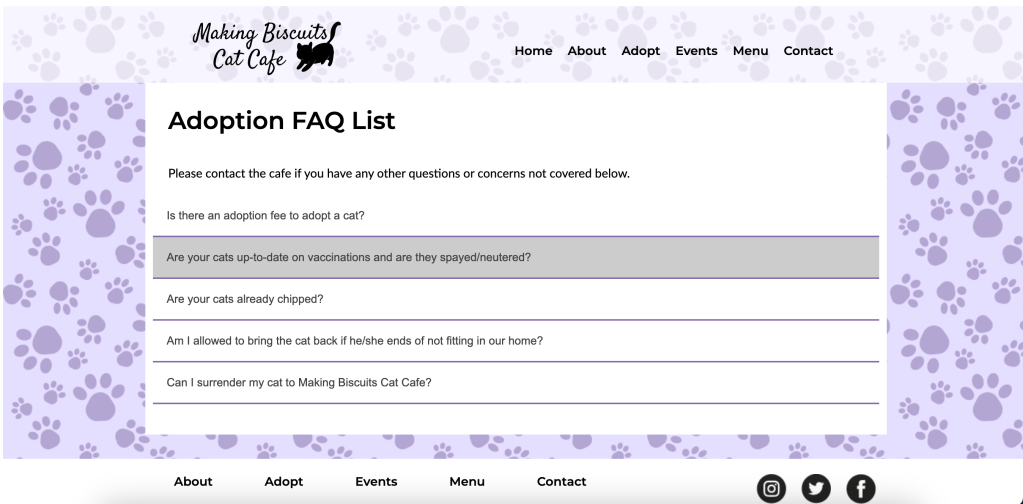Open Events in the top navigation
This screenshot has width=1023, height=504.
[x=696, y=52]
